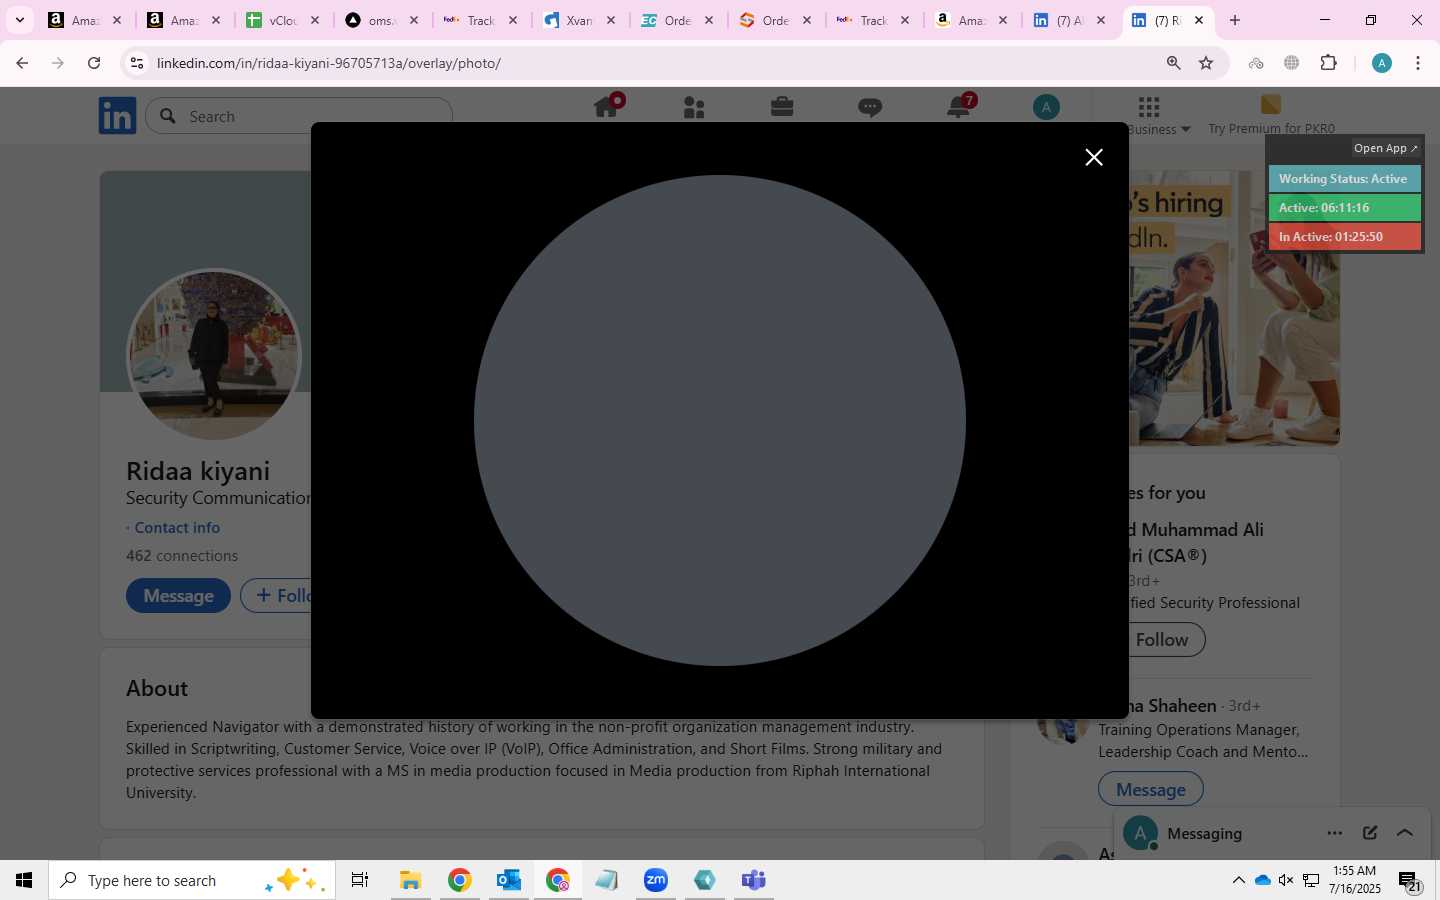Open the tab search dropdown arrow
The height and width of the screenshot is (900, 1440).
[x=19, y=20]
